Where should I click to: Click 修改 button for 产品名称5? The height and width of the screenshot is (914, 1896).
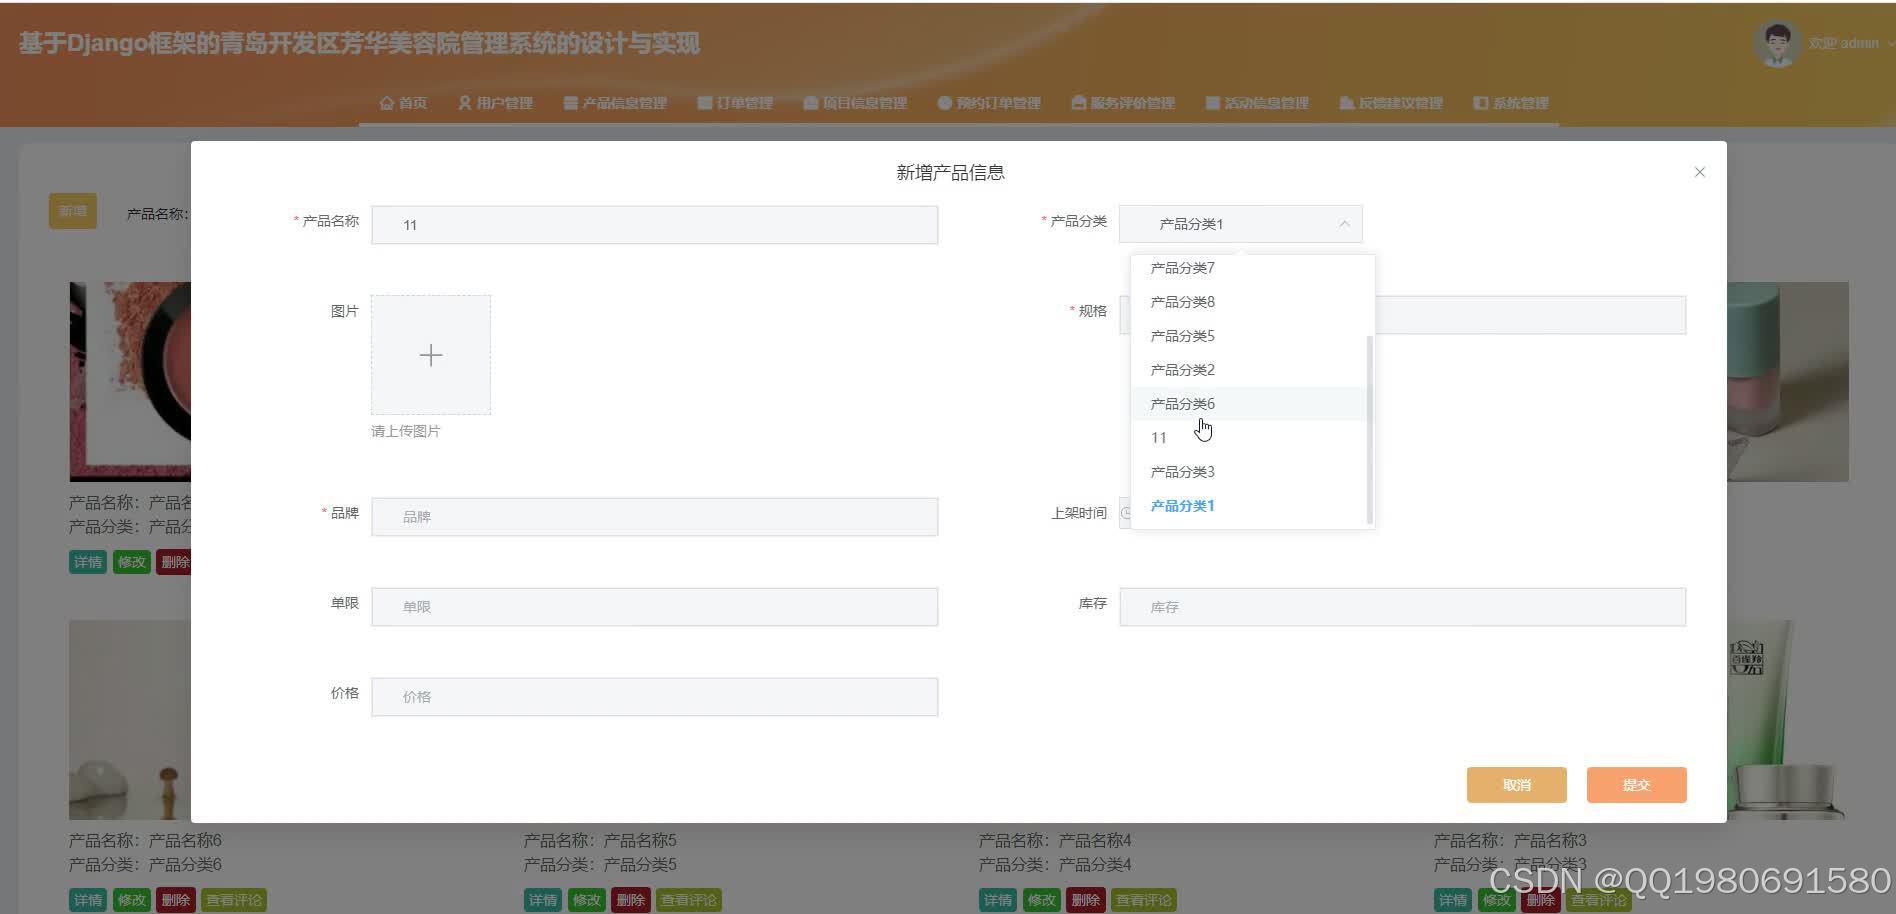587,900
